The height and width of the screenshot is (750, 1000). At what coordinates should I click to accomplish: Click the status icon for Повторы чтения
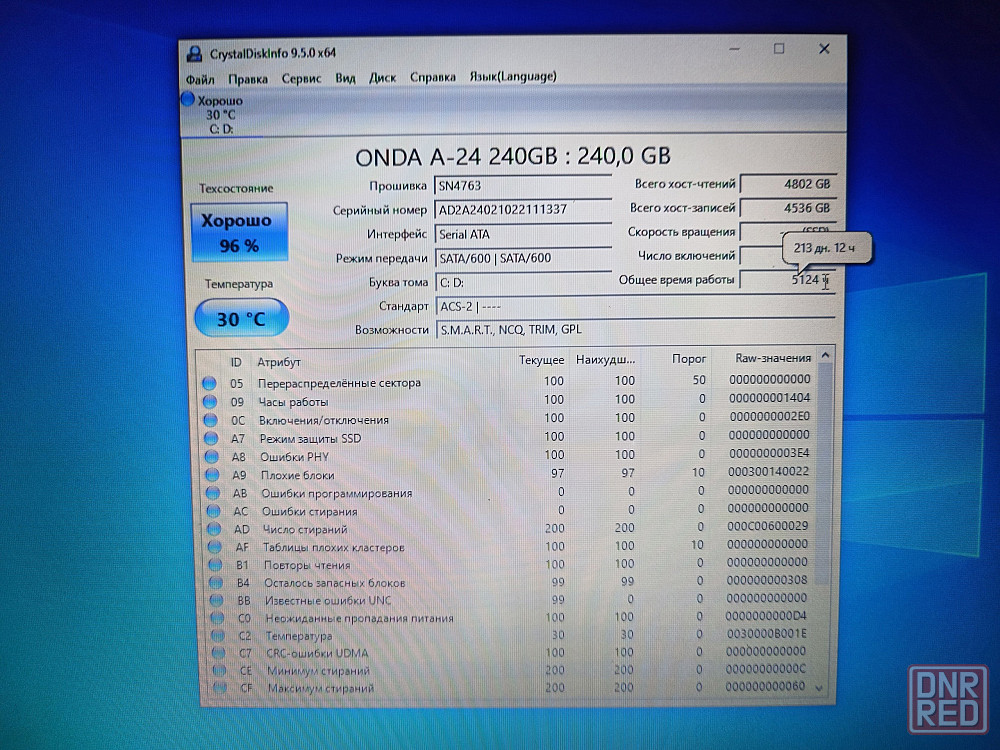[216, 564]
